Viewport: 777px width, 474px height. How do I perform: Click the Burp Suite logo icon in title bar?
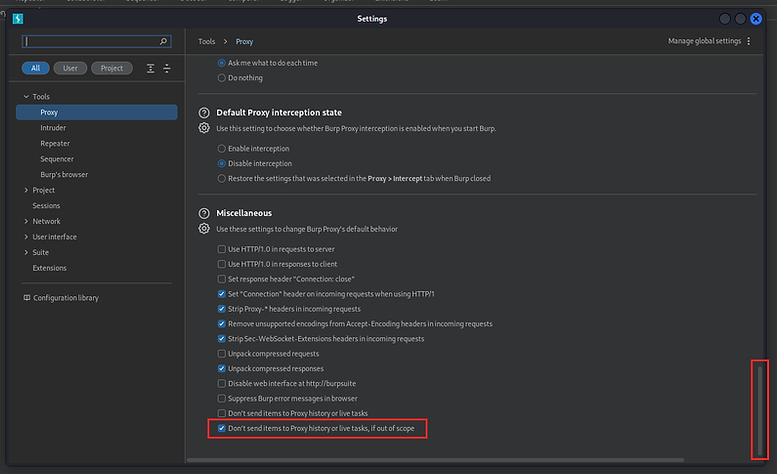pos(18,19)
